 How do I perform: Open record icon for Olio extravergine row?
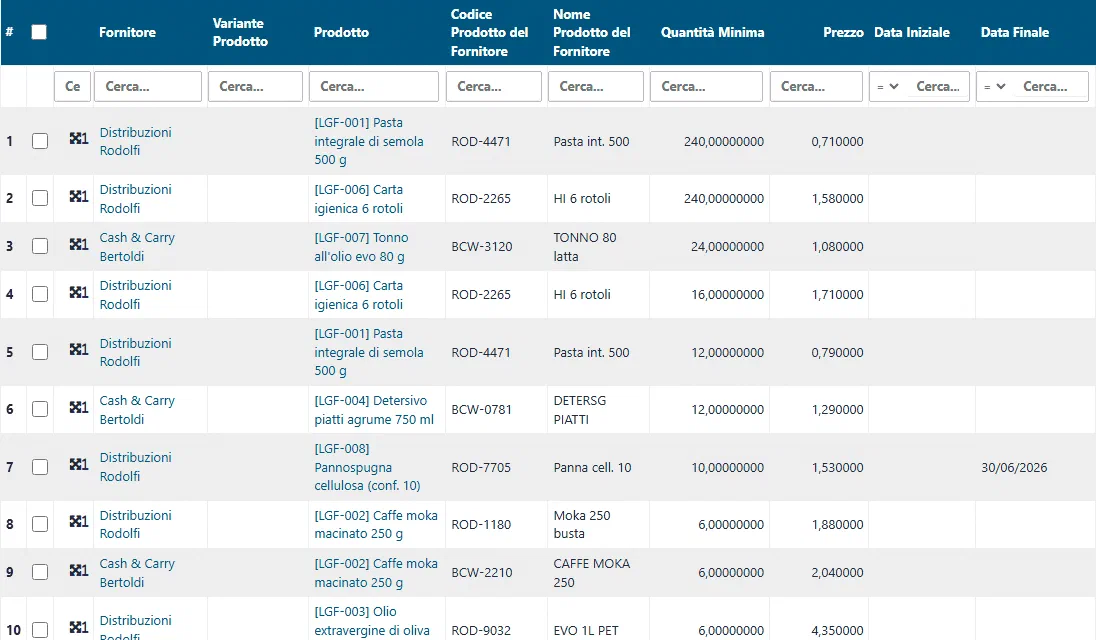click(78, 627)
